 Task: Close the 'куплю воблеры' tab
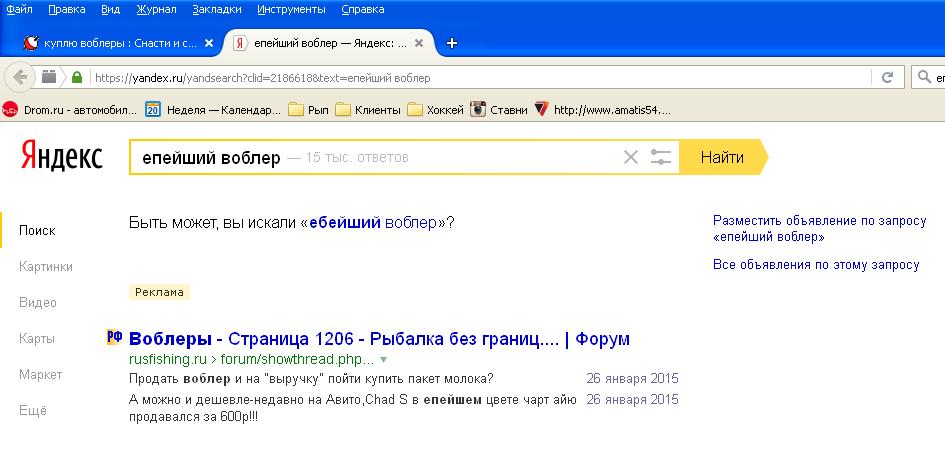tap(209, 43)
